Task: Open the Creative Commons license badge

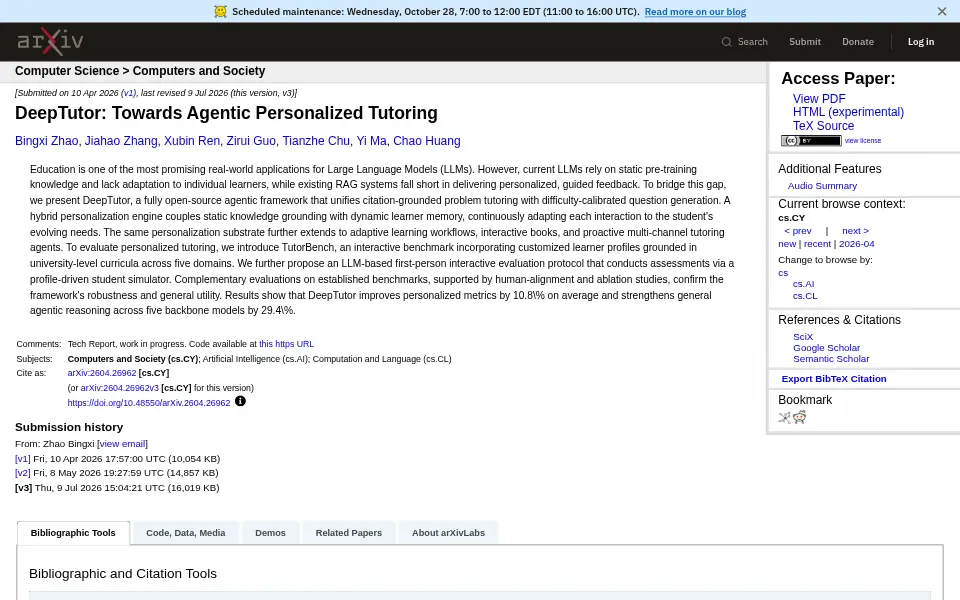Action: pos(811,141)
